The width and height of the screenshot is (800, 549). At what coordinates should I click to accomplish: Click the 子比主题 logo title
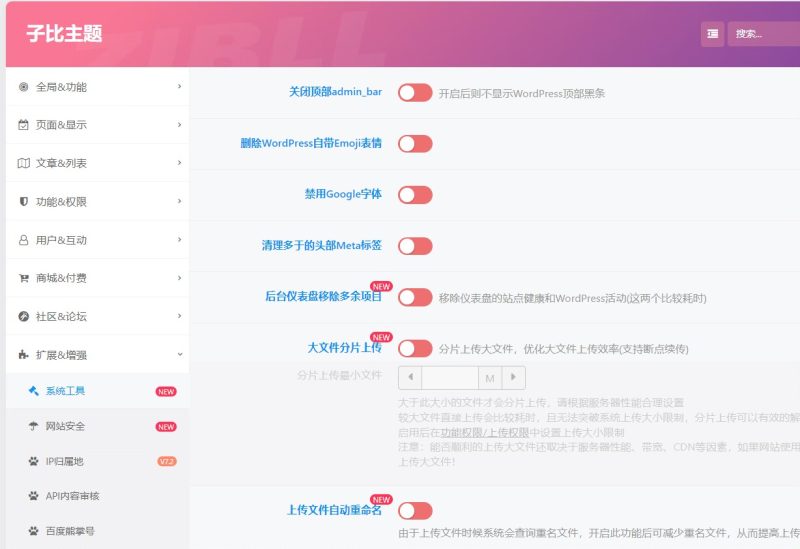[64, 34]
